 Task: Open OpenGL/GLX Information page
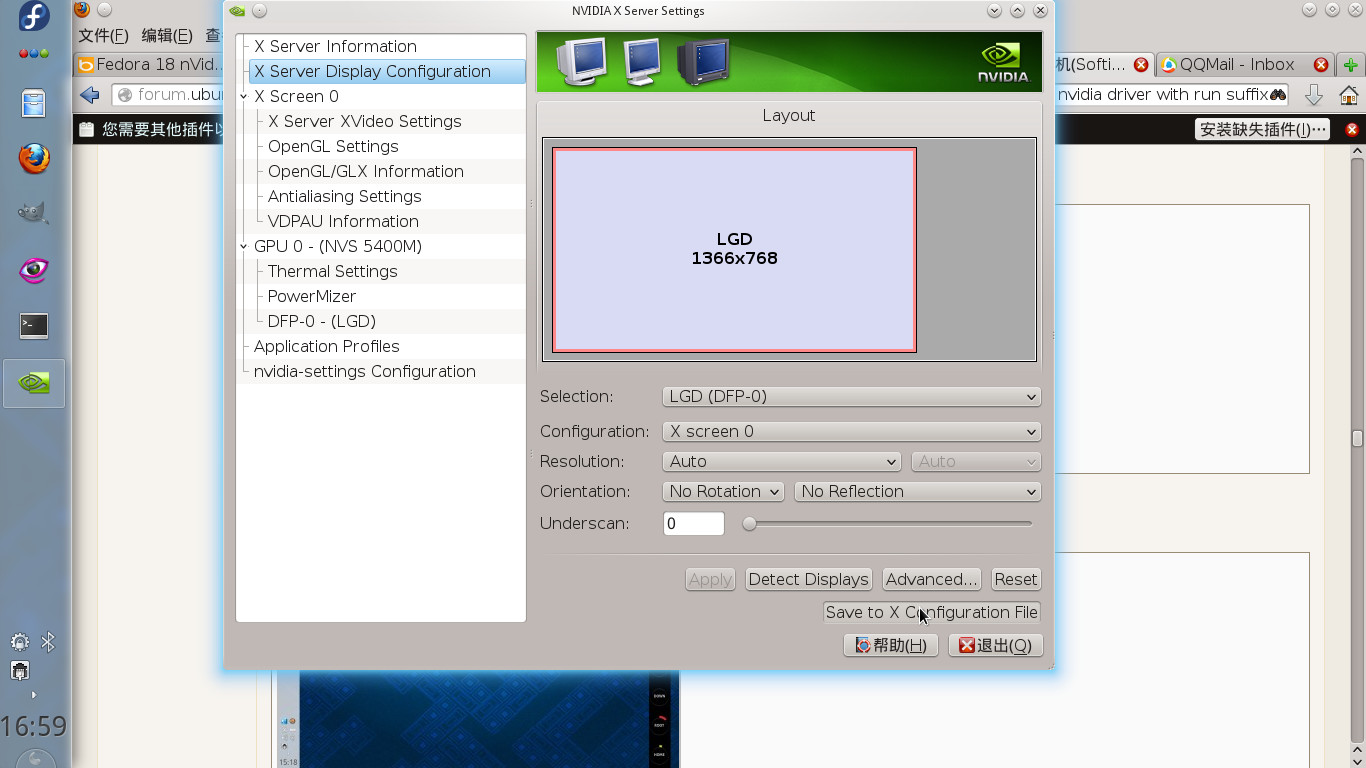click(366, 172)
